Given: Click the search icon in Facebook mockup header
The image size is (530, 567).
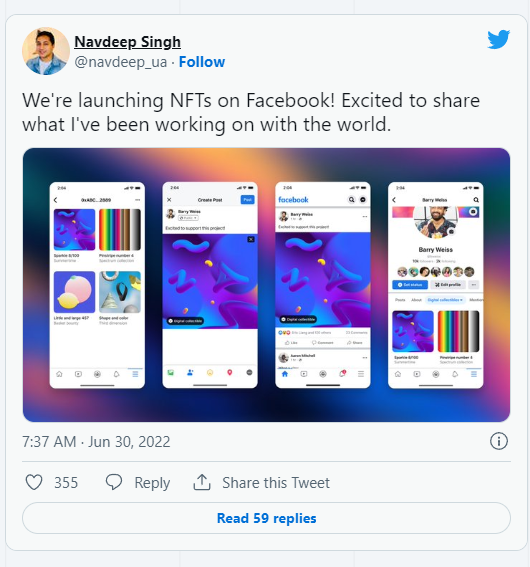Looking at the screenshot, I should click(x=351, y=200).
